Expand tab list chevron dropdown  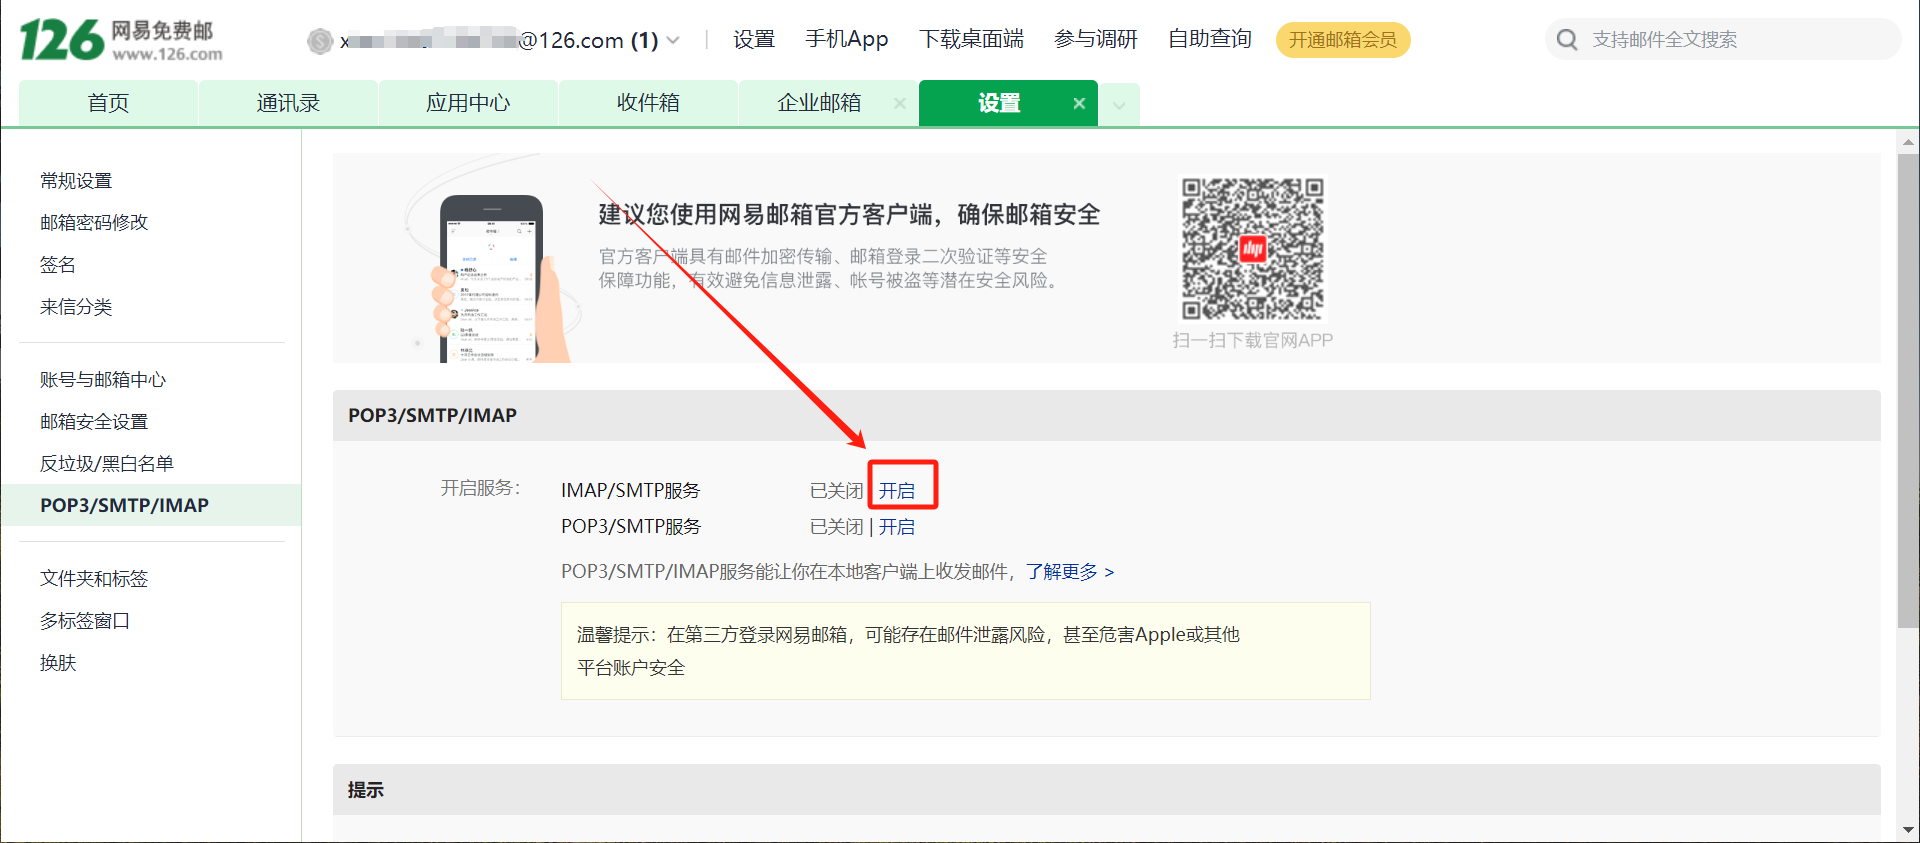click(x=1119, y=105)
